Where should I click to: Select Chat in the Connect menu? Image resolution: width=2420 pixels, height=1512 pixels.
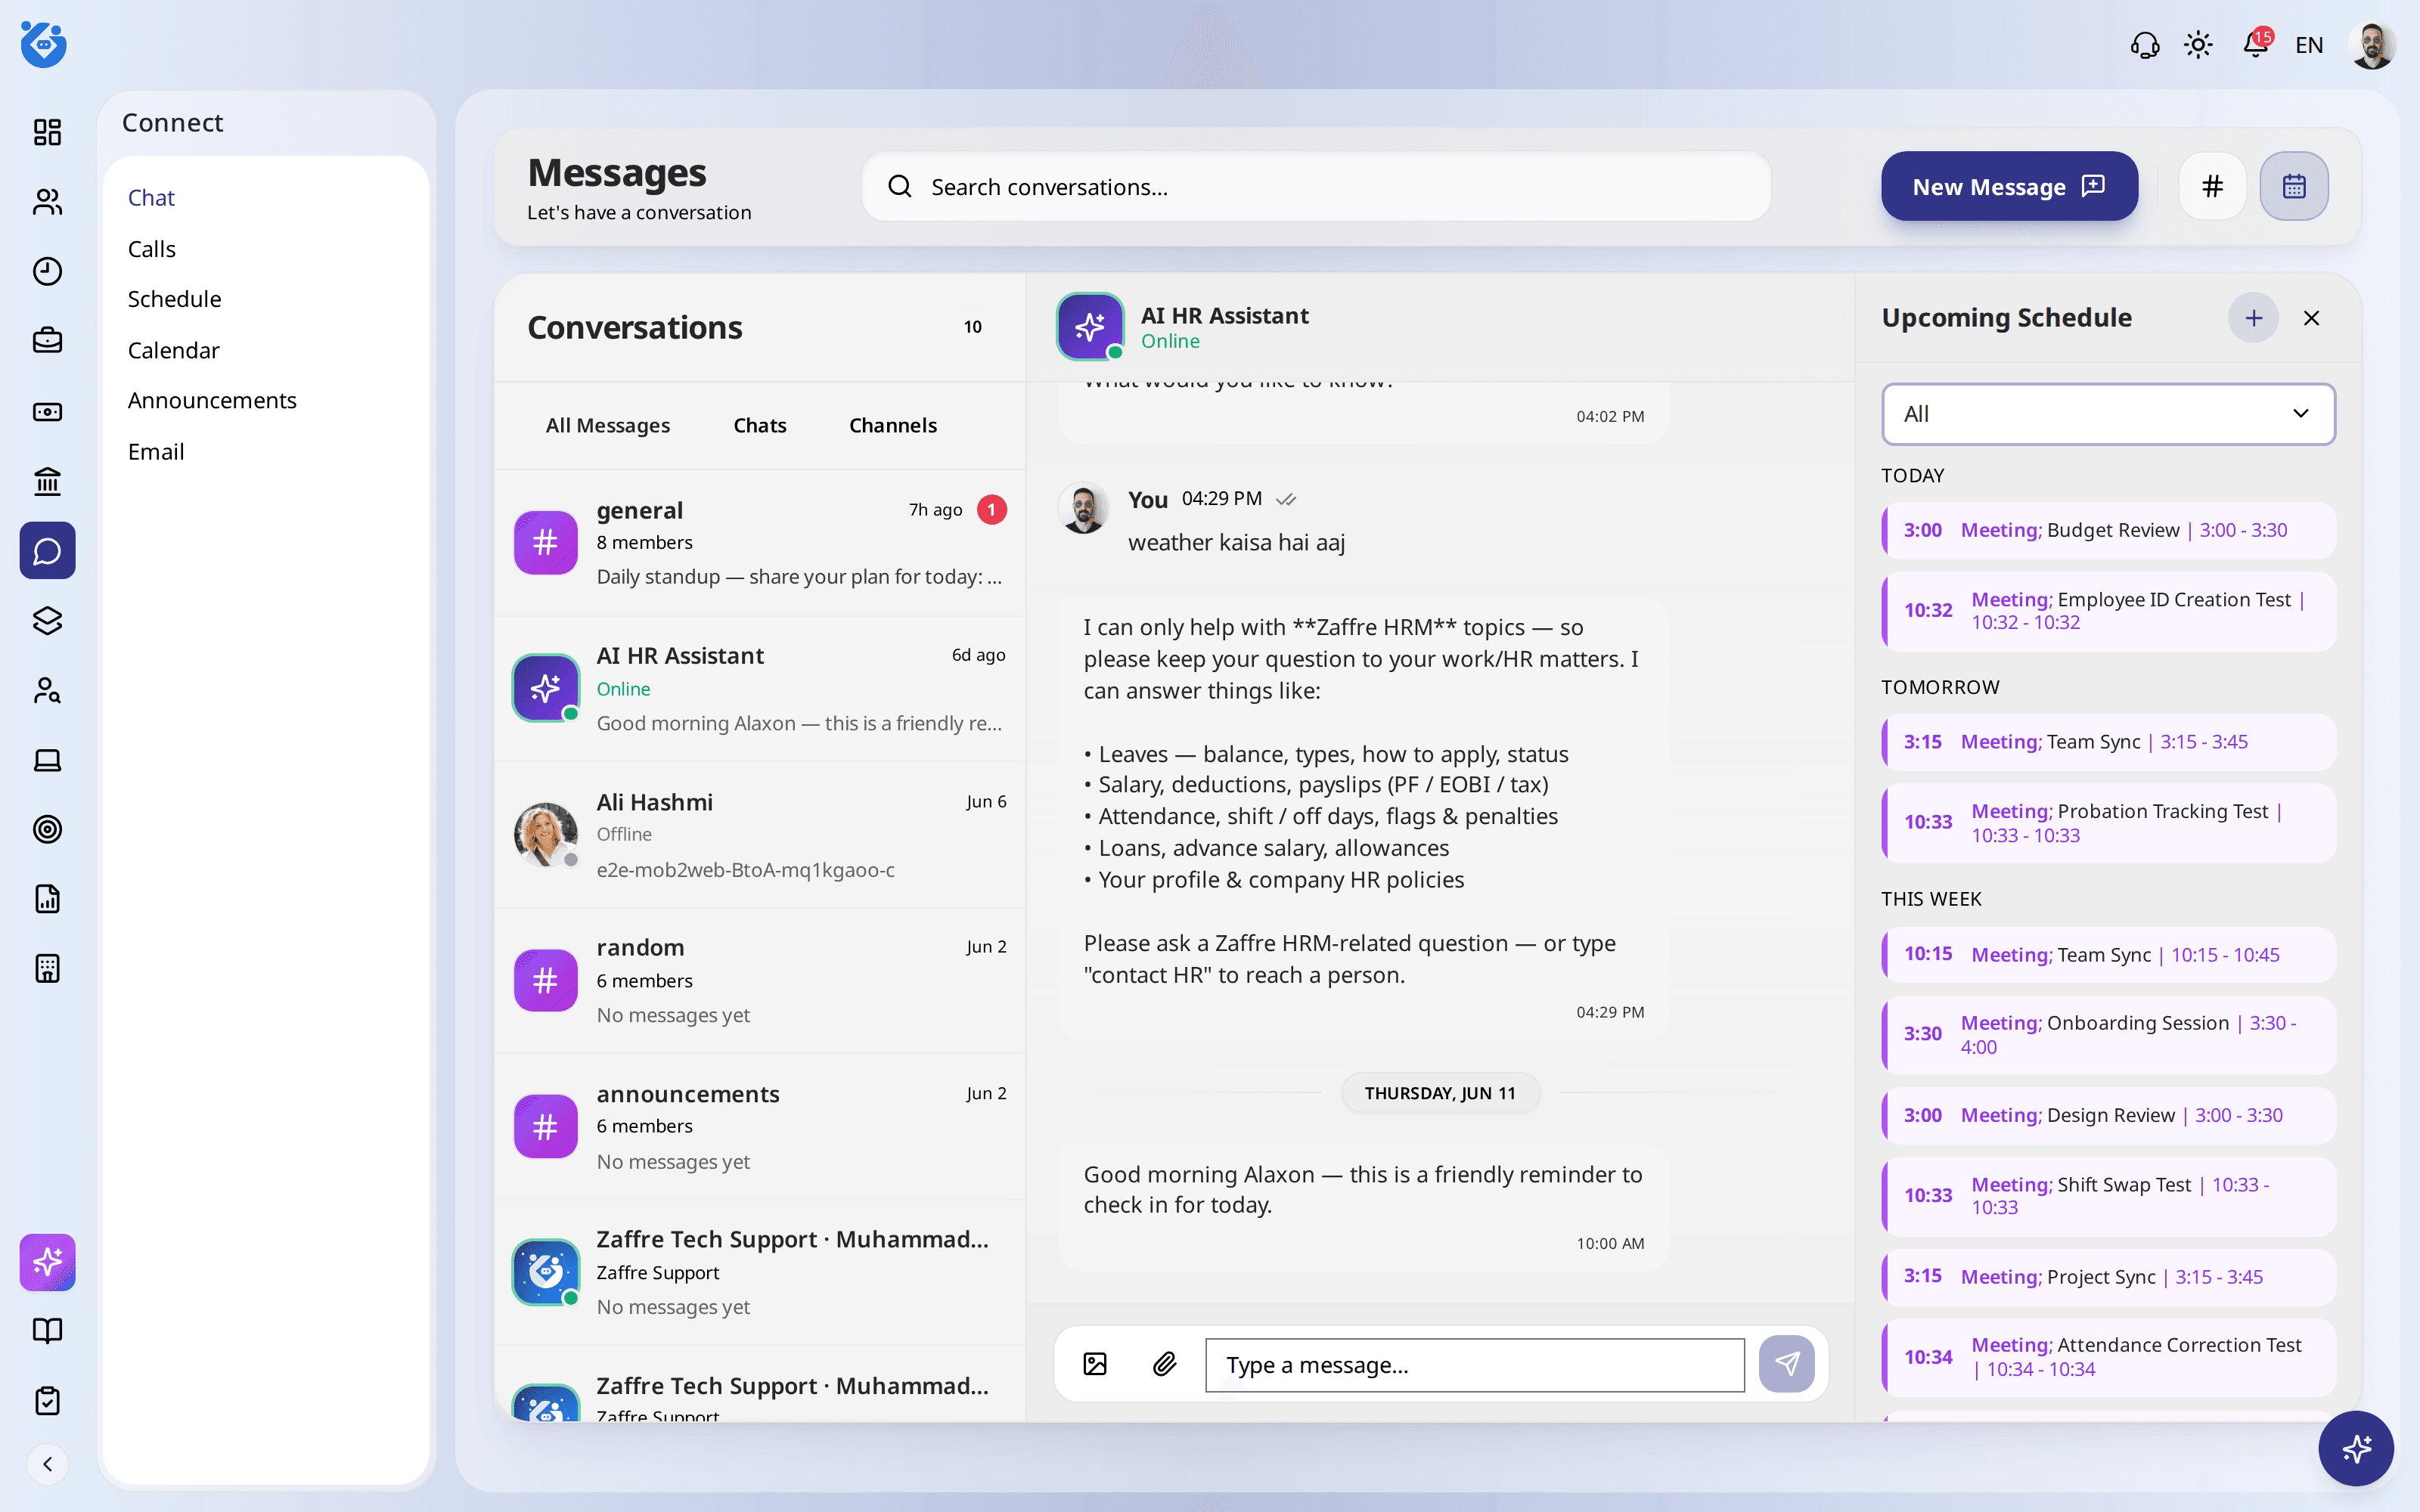(151, 197)
